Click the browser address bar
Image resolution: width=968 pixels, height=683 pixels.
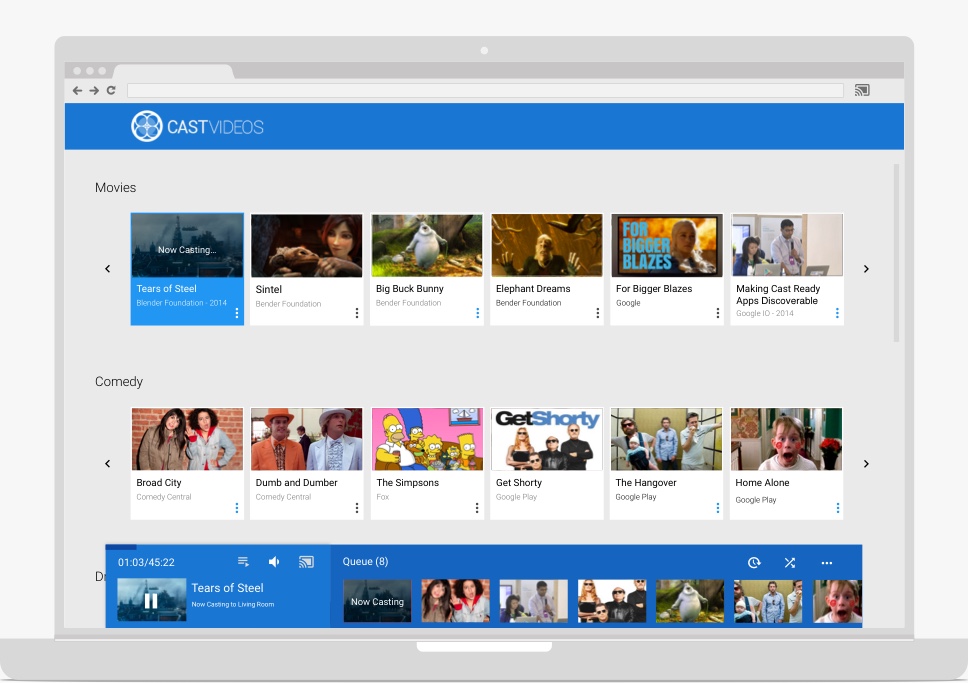(485, 90)
